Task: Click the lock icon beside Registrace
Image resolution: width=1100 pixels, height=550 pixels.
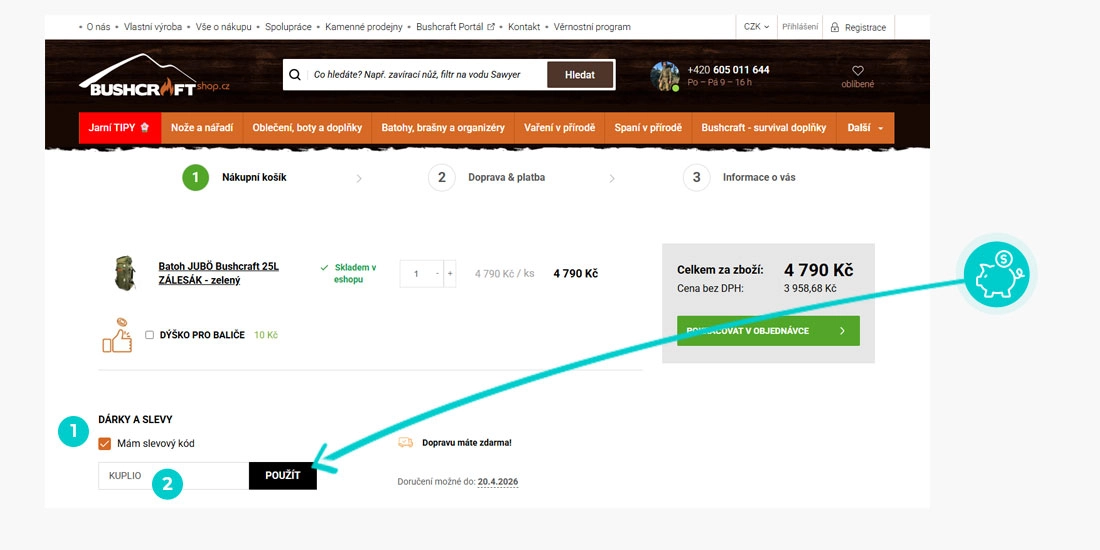Action: coord(834,27)
